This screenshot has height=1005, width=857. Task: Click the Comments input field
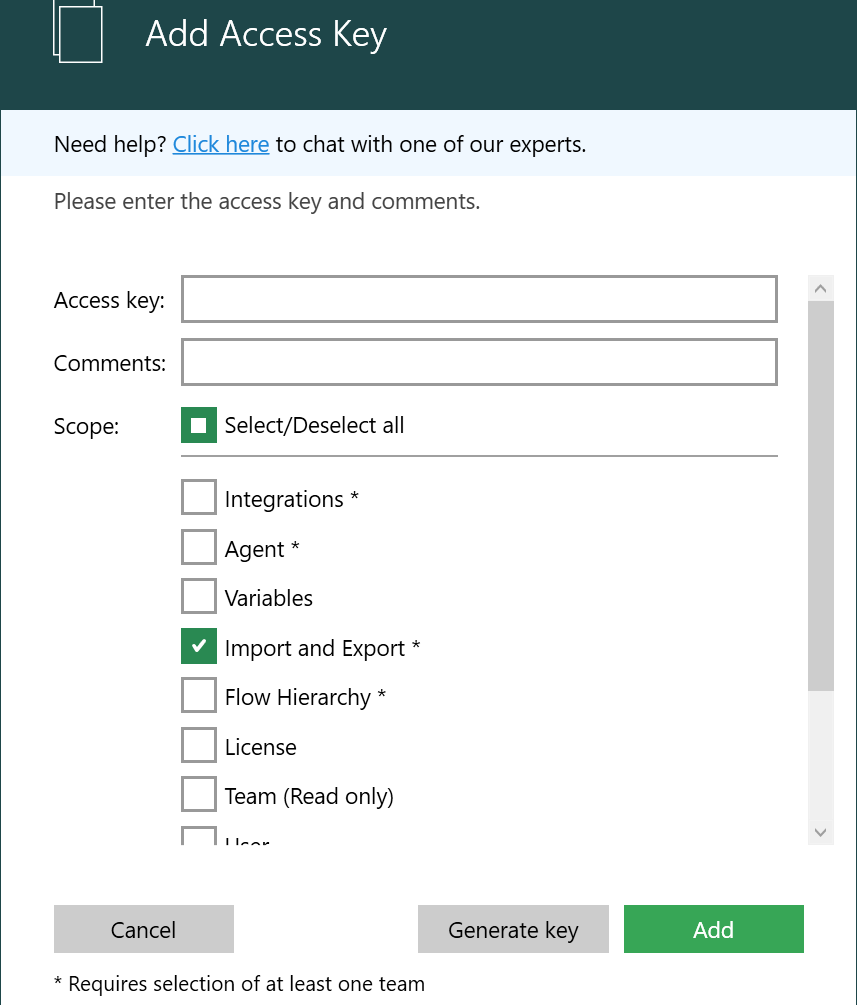pos(479,363)
